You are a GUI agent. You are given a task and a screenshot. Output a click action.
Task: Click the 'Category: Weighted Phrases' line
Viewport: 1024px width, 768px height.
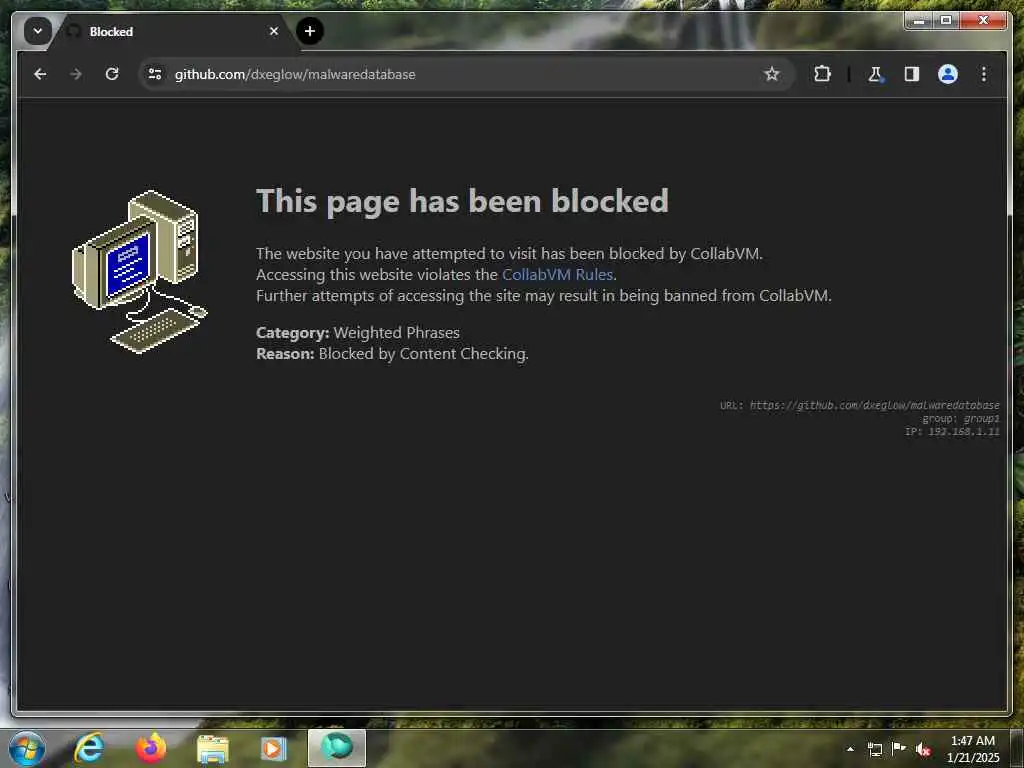pos(358,332)
